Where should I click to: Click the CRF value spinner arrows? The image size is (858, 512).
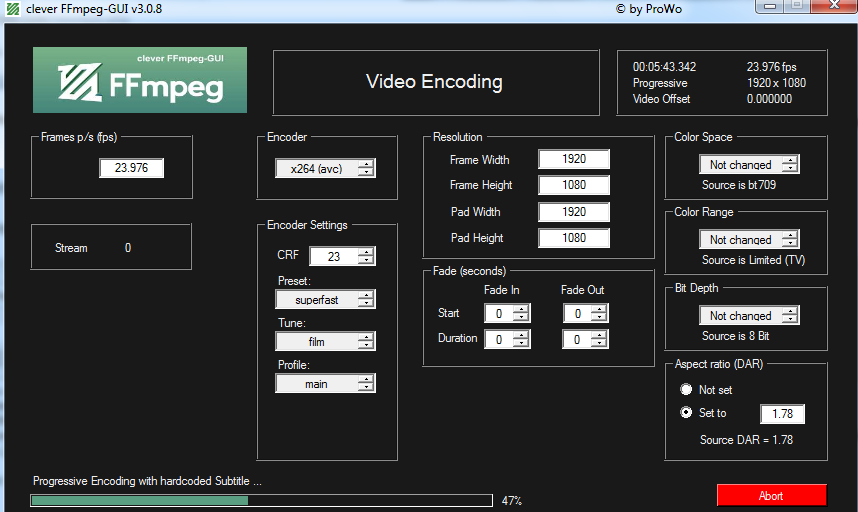[x=366, y=256]
